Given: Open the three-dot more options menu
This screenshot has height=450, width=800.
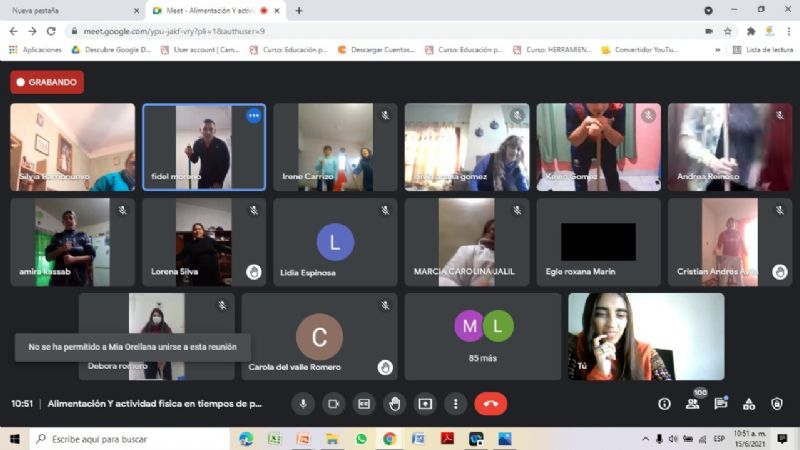Looking at the screenshot, I should (x=455, y=404).
